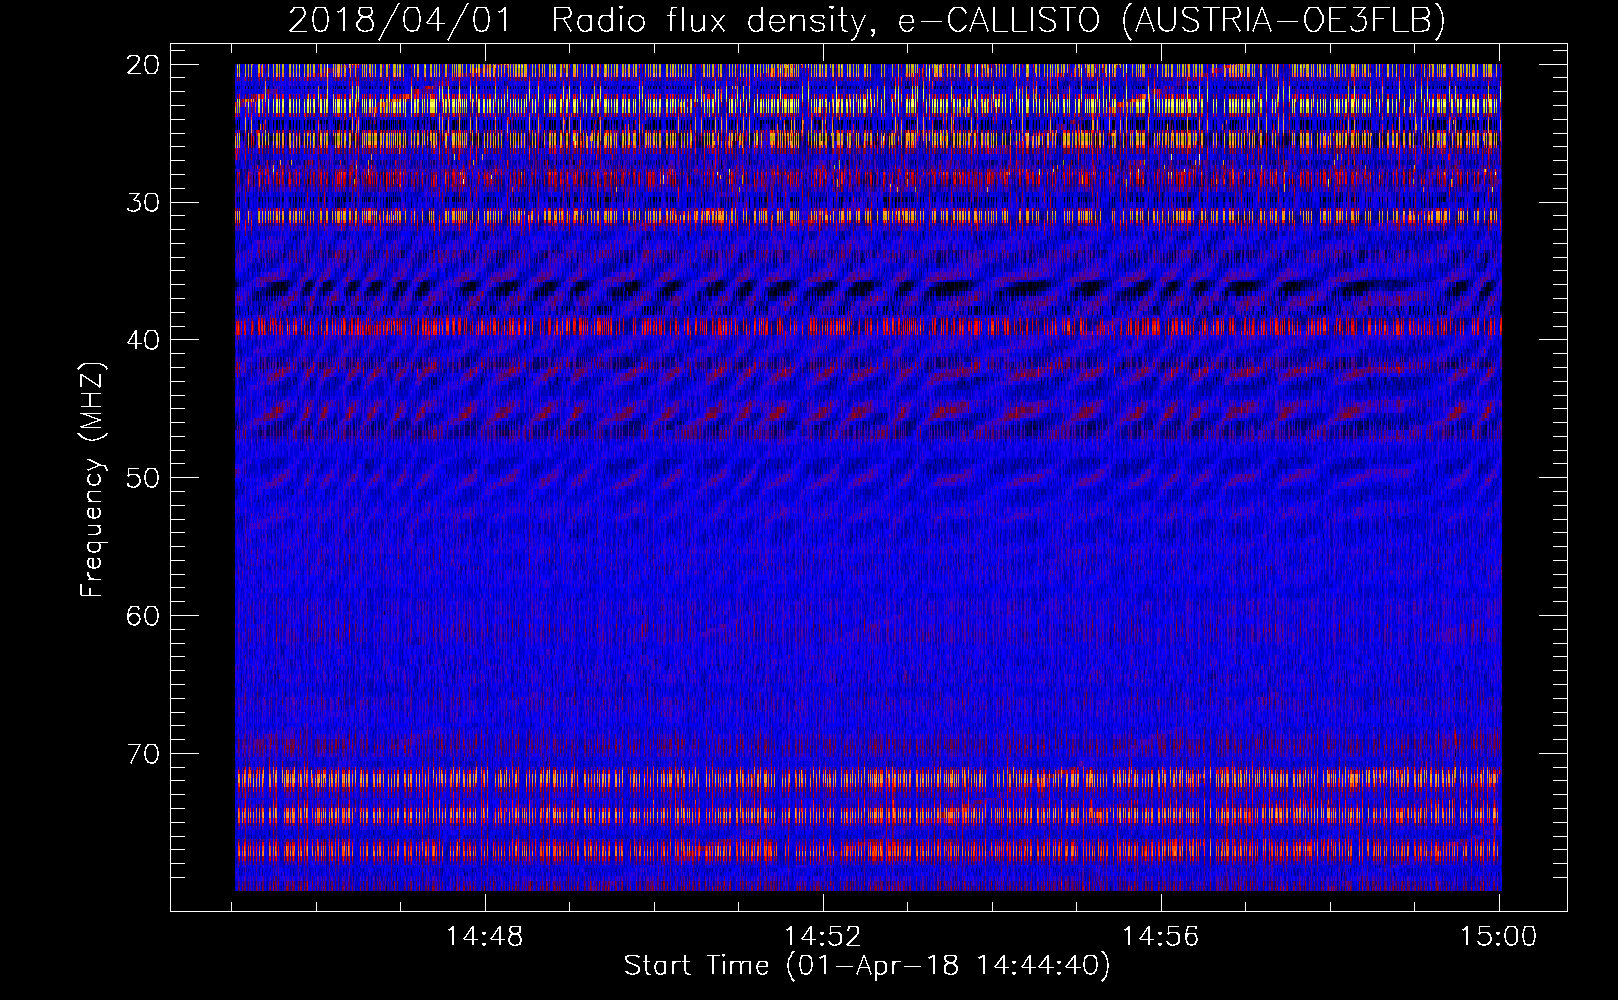Click the '40' frequency tick label
The width and height of the screenshot is (1618, 1000).
[143, 340]
